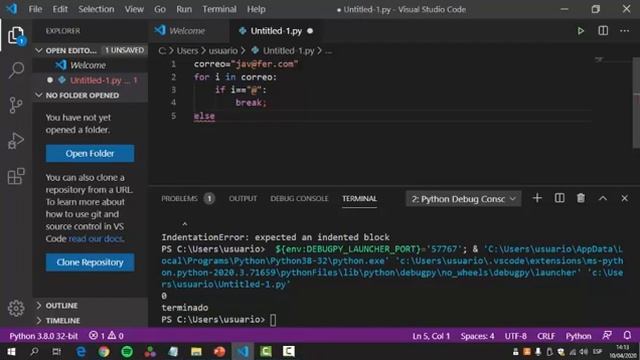640x360 pixels.
Task: Kill the terminal with trash icon
Action: coord(580,198)
